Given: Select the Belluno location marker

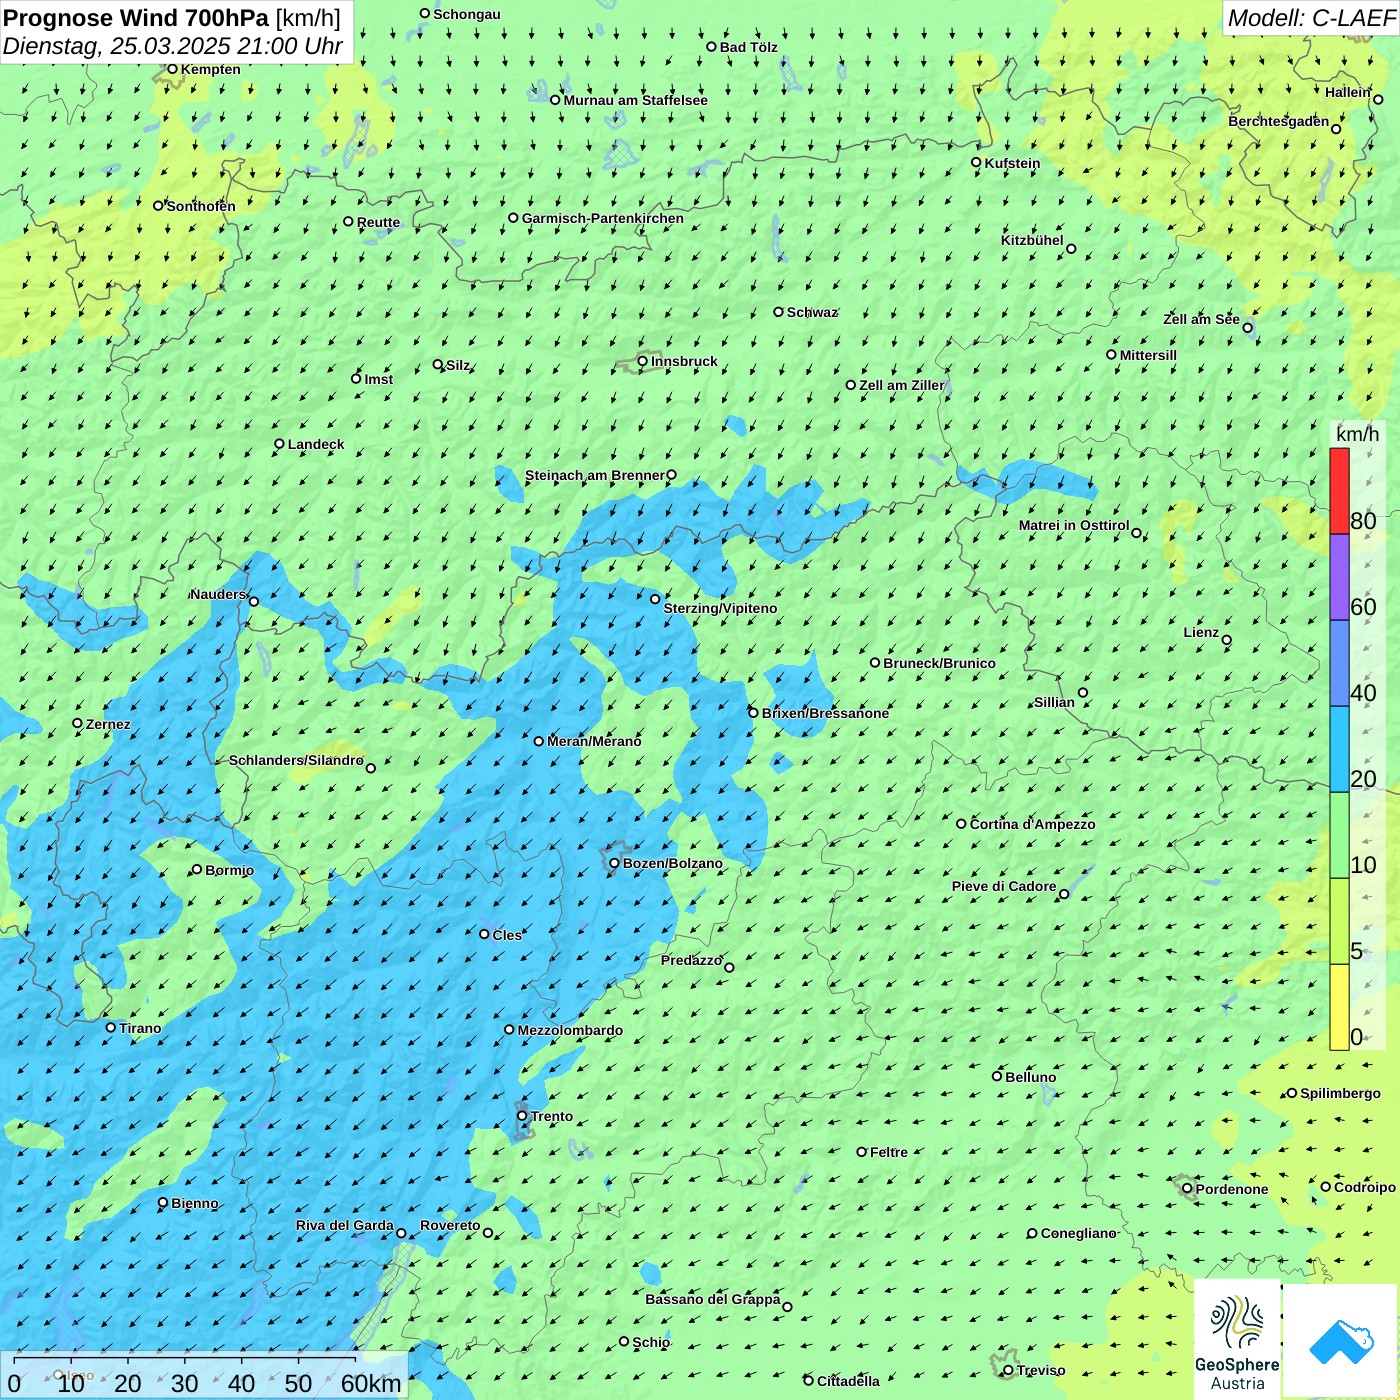Looking at the screenshot, I should pos(997,1076).
